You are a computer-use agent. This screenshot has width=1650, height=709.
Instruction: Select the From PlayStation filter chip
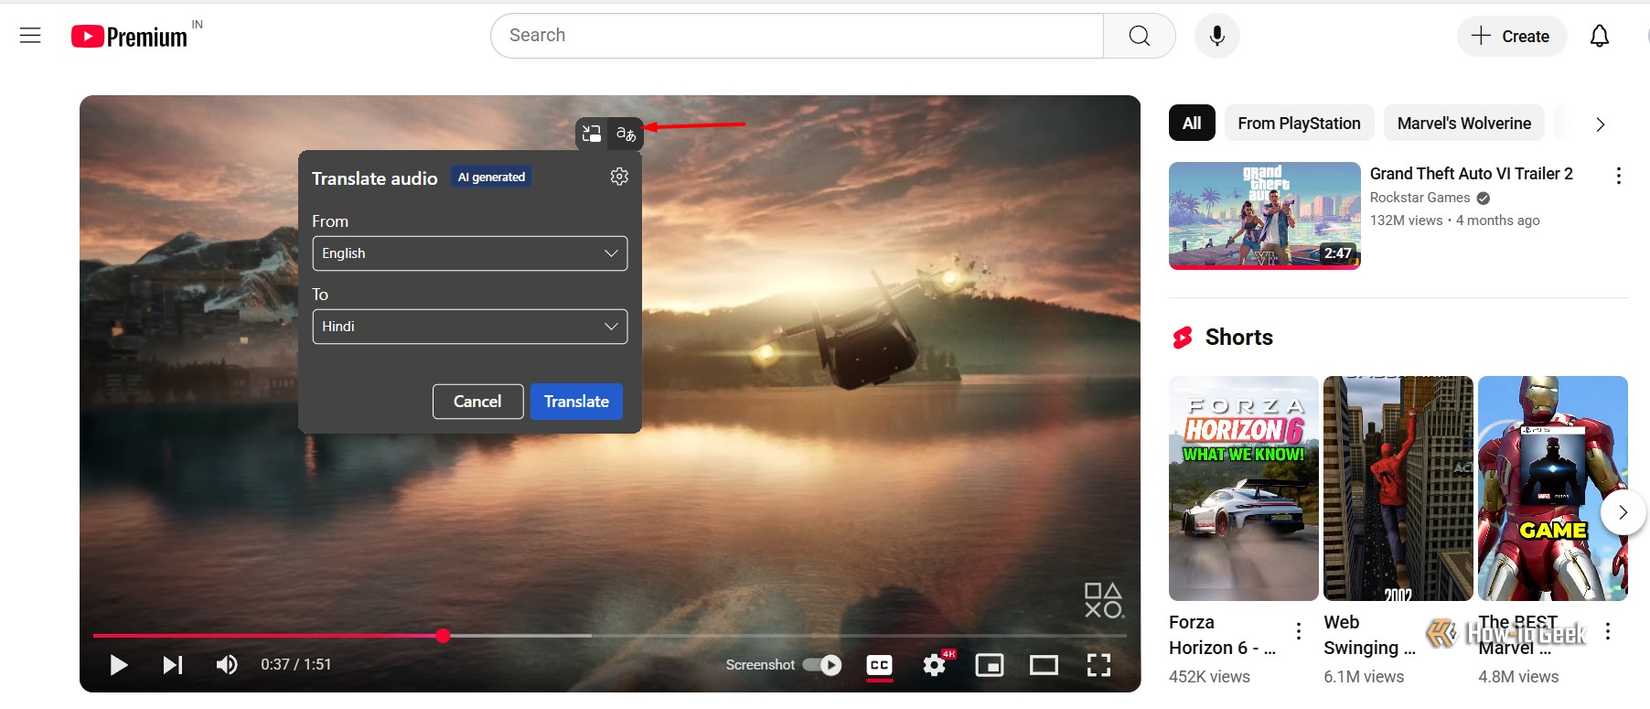(1298, 123)
